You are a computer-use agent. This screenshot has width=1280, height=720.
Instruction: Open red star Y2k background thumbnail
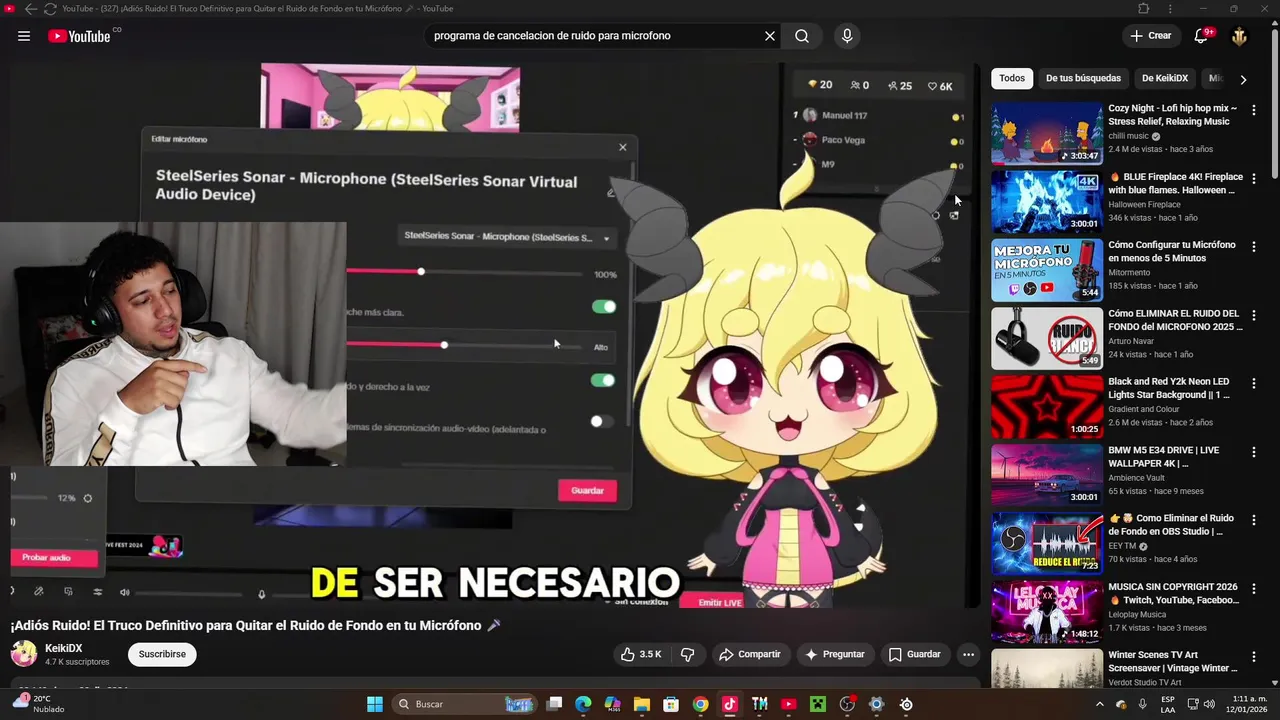(x=1047, y=406)
